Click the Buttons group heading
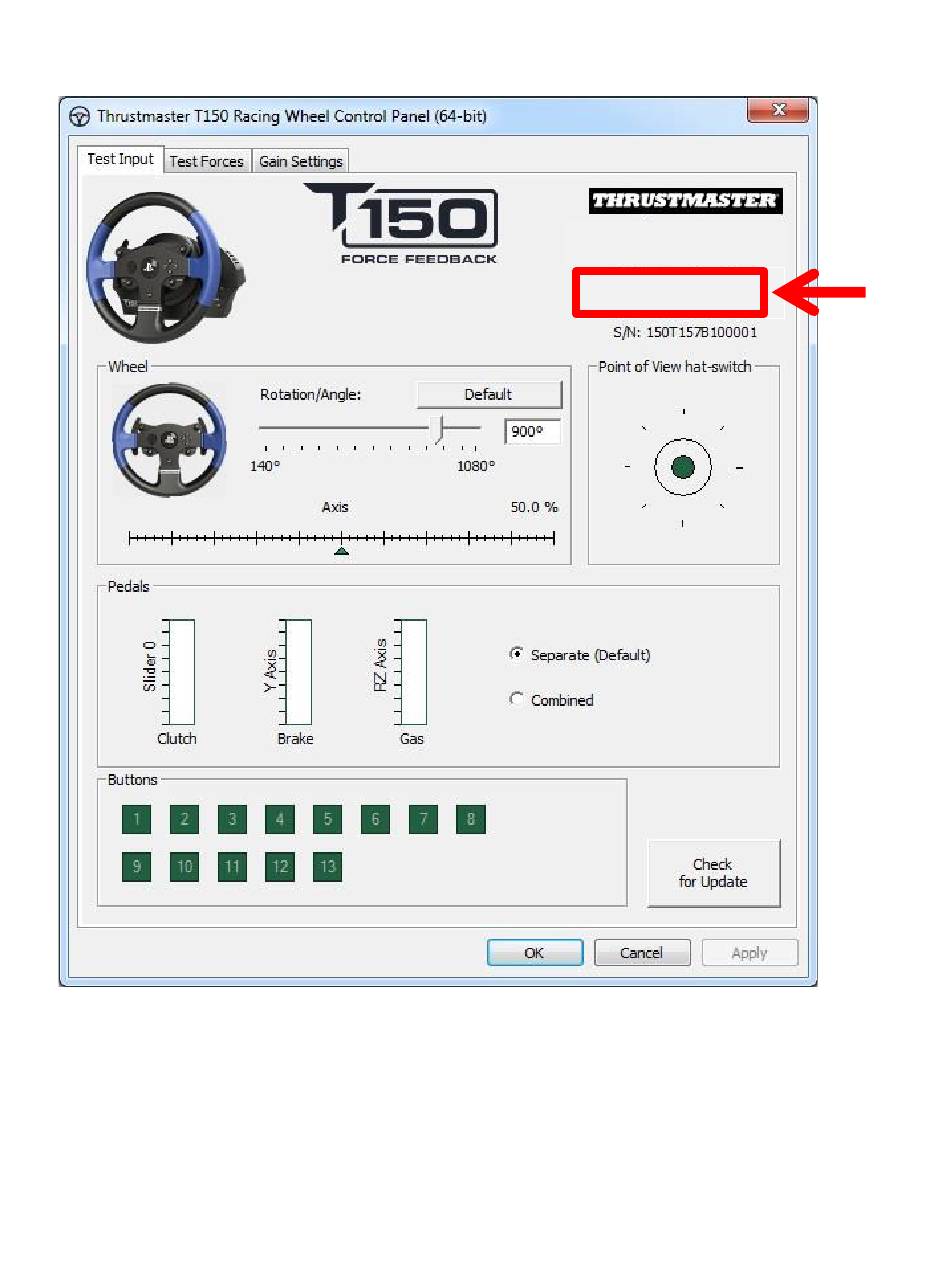The width and height of the screenshot is (950, 1288). click(x=133, y=780)
